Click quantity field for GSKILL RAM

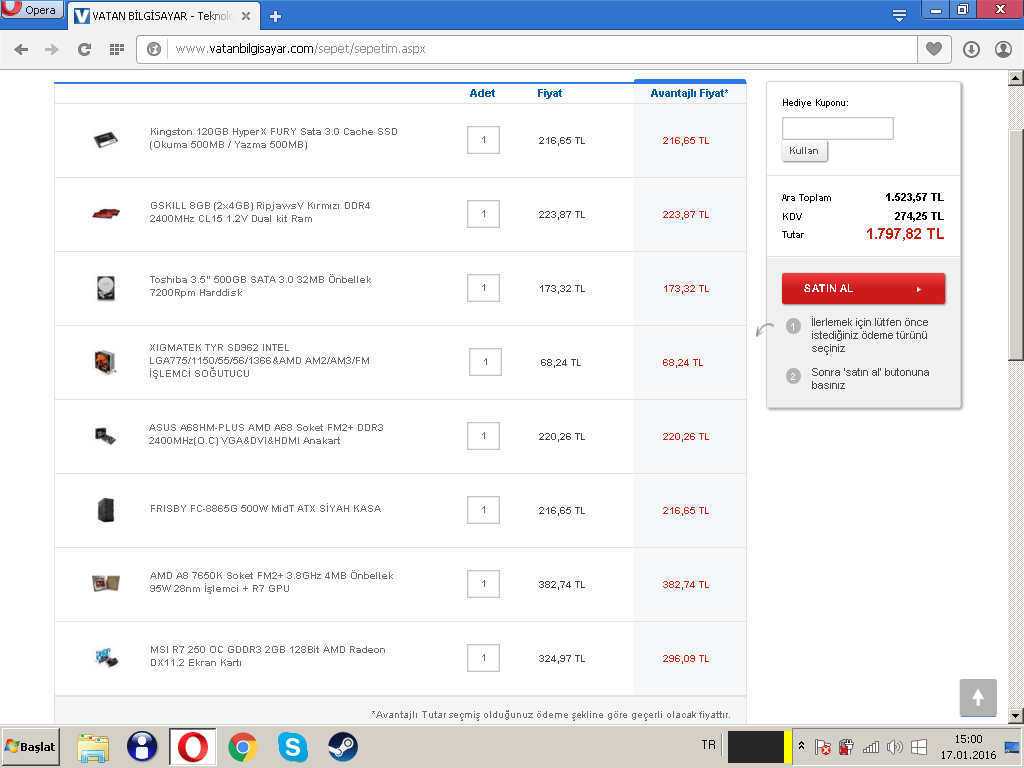[x=483, y=214]
